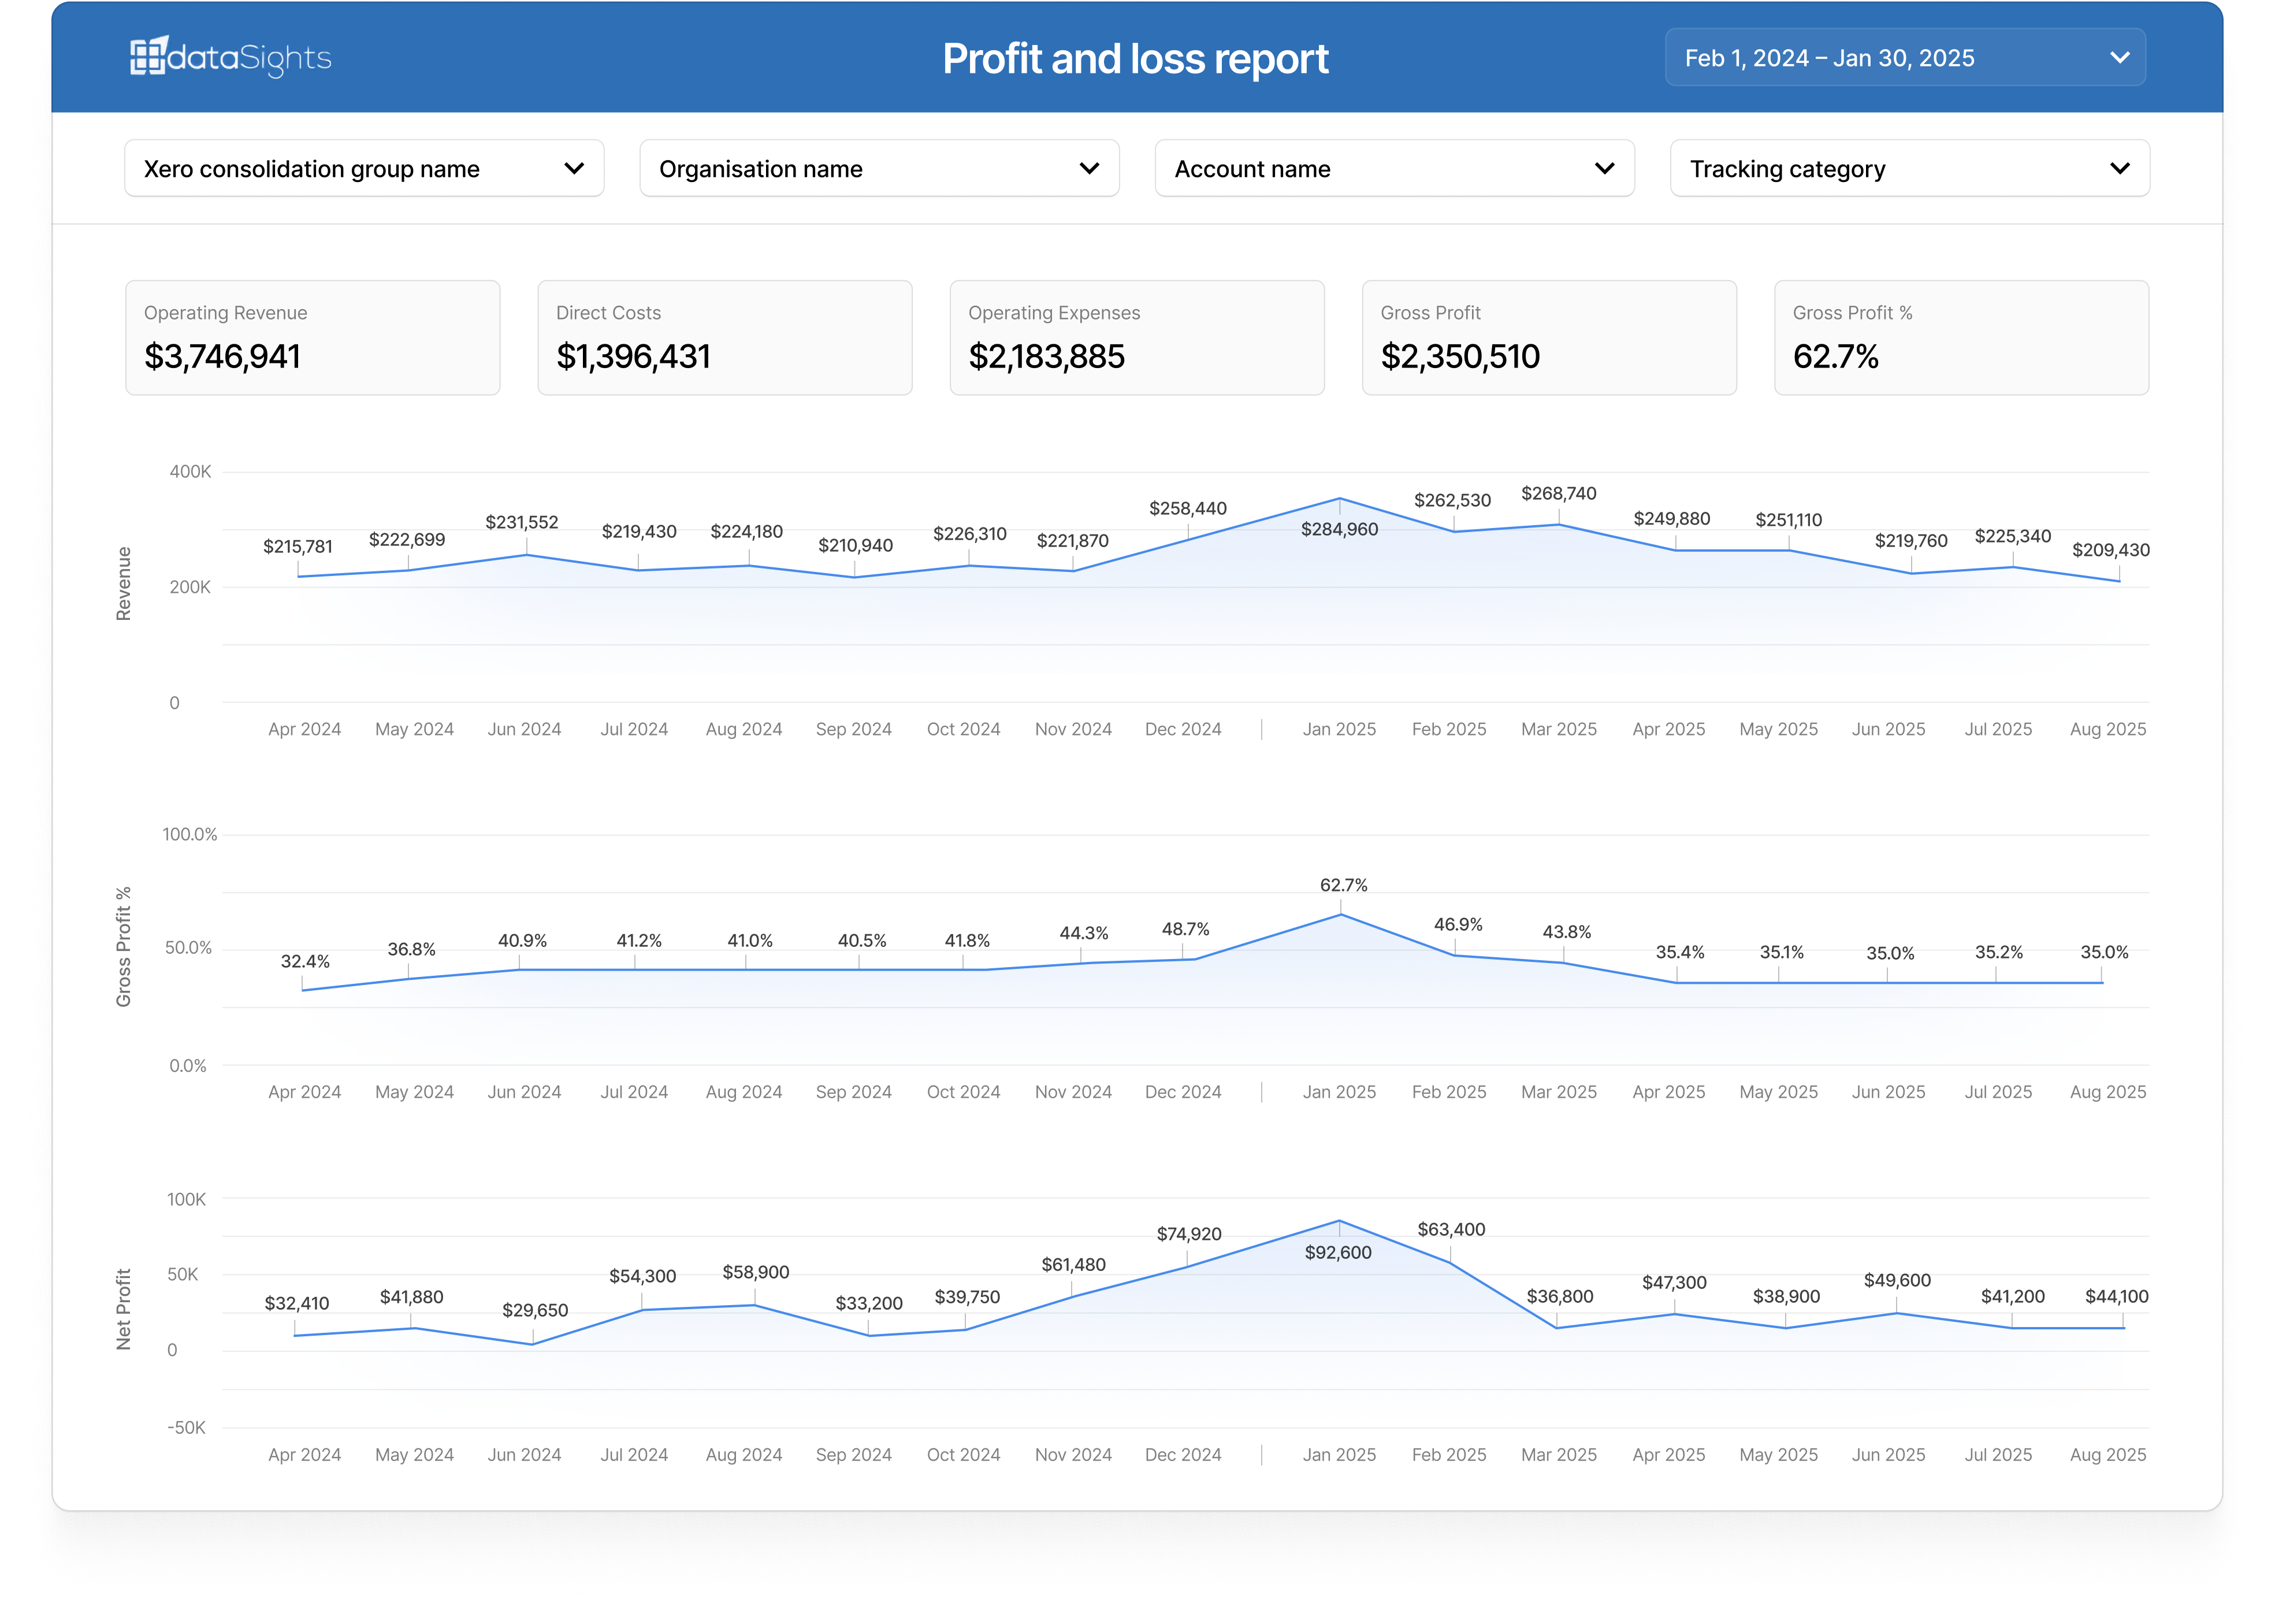Click the -50K net profit axis label
Screen dimensions: 2275x1624
tap(186, 1427)
